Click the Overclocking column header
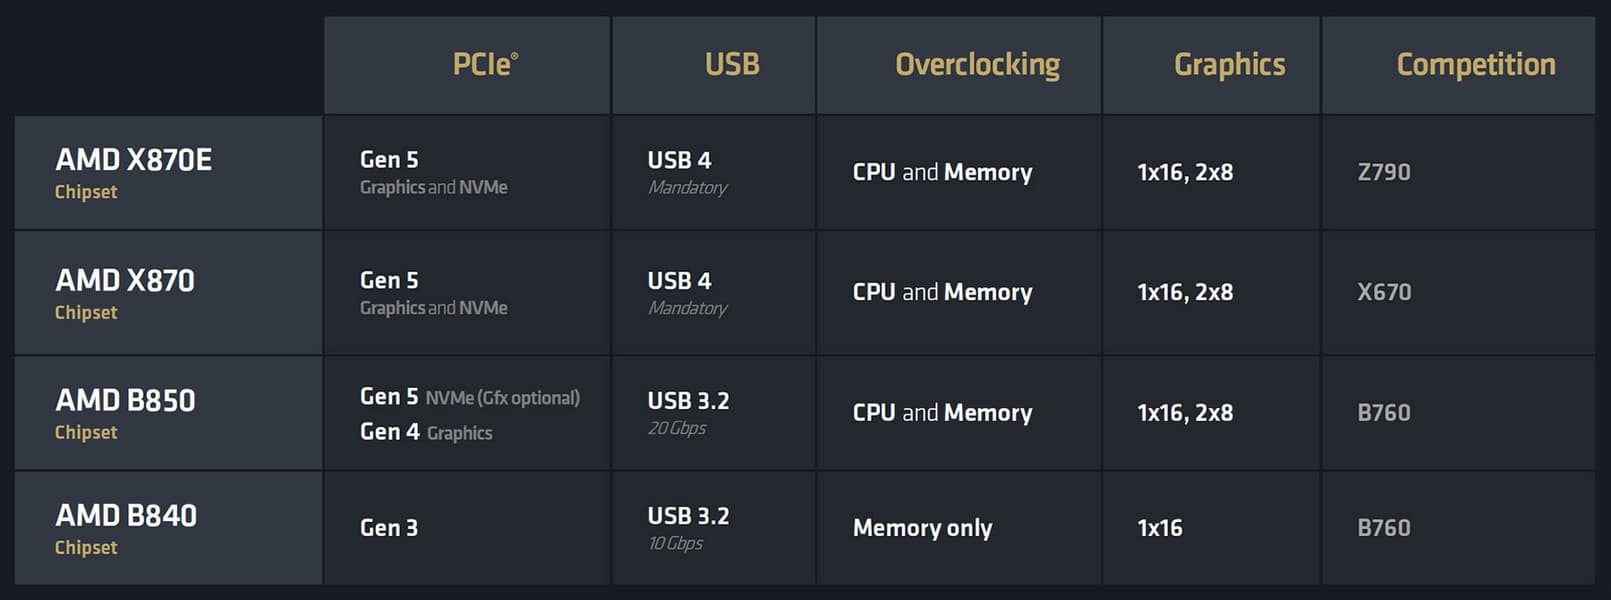The height and width of the screenshot is (600, 1611). (x=977, y=65)
